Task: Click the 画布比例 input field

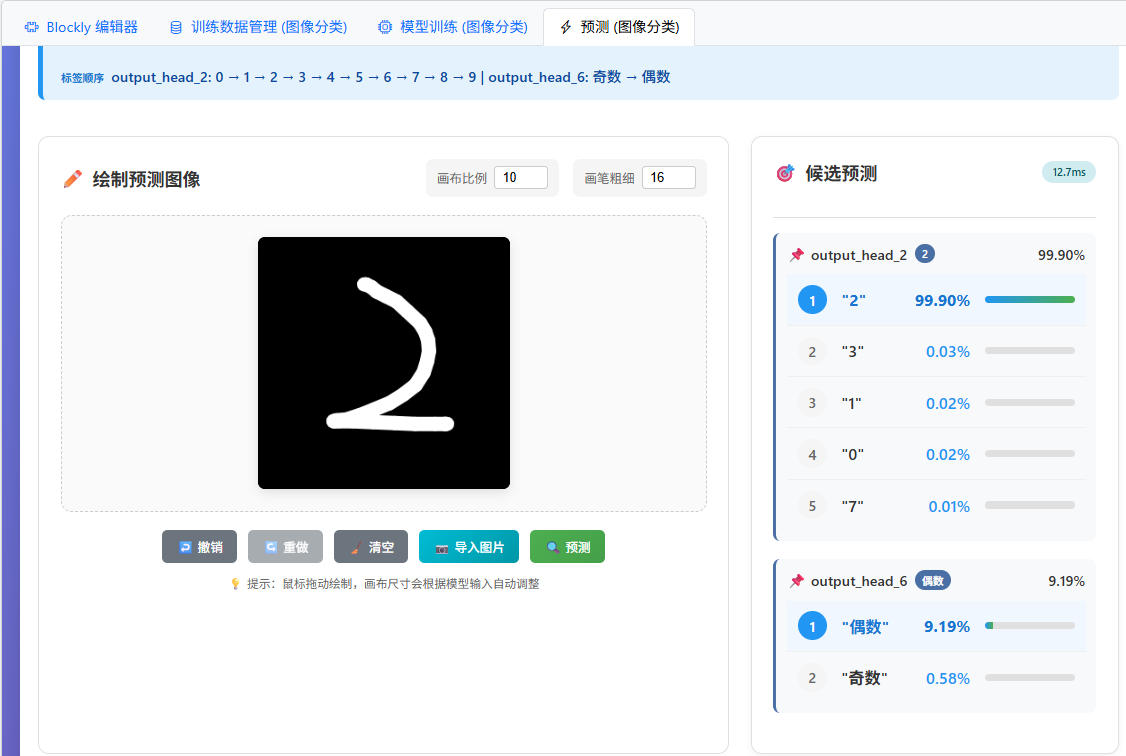Action: tap(521, 177)
